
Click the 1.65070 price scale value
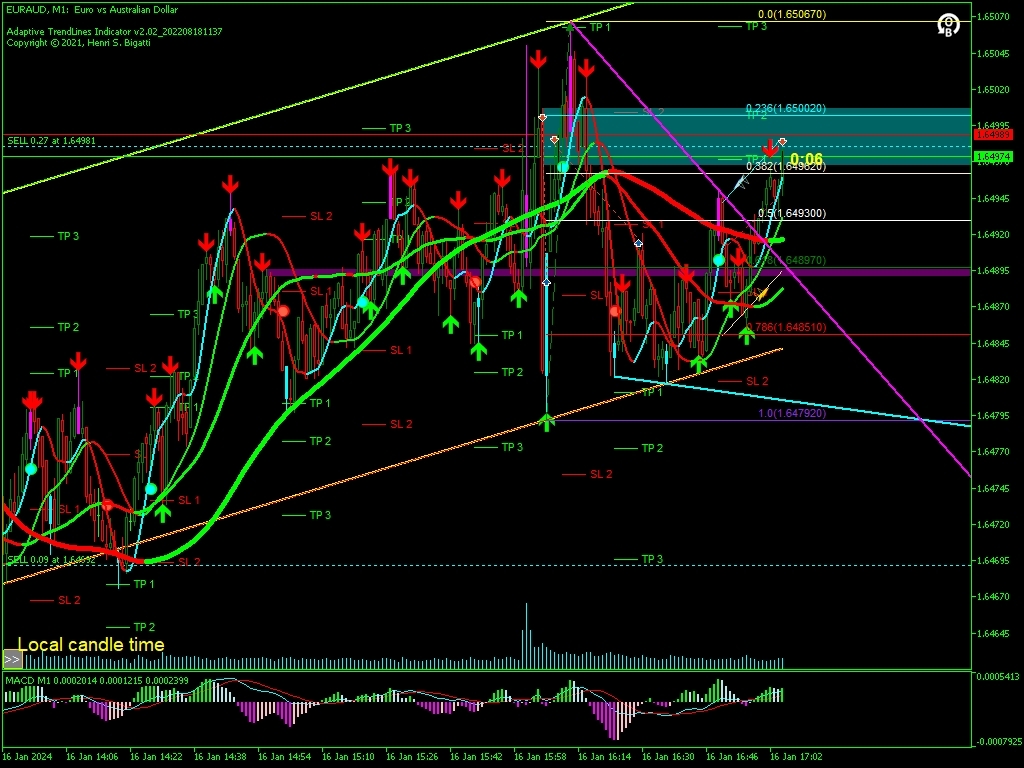(x=993, y=17)
